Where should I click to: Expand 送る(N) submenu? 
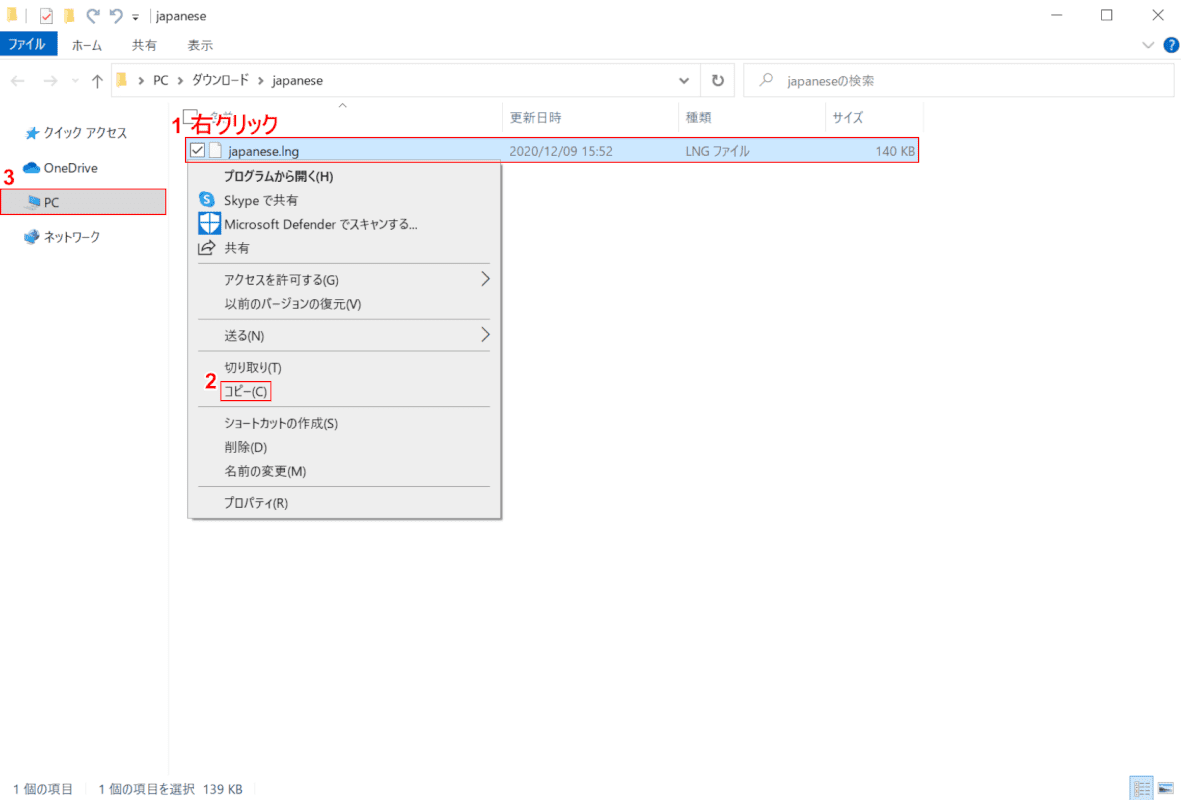[344, 335]
